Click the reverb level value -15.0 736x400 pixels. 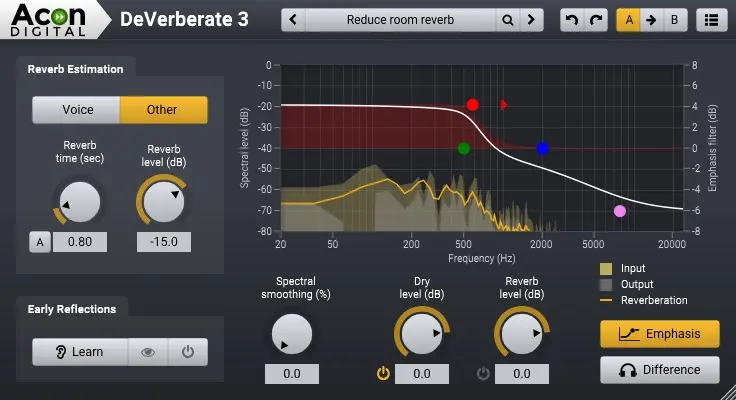[x=164, y=242]
